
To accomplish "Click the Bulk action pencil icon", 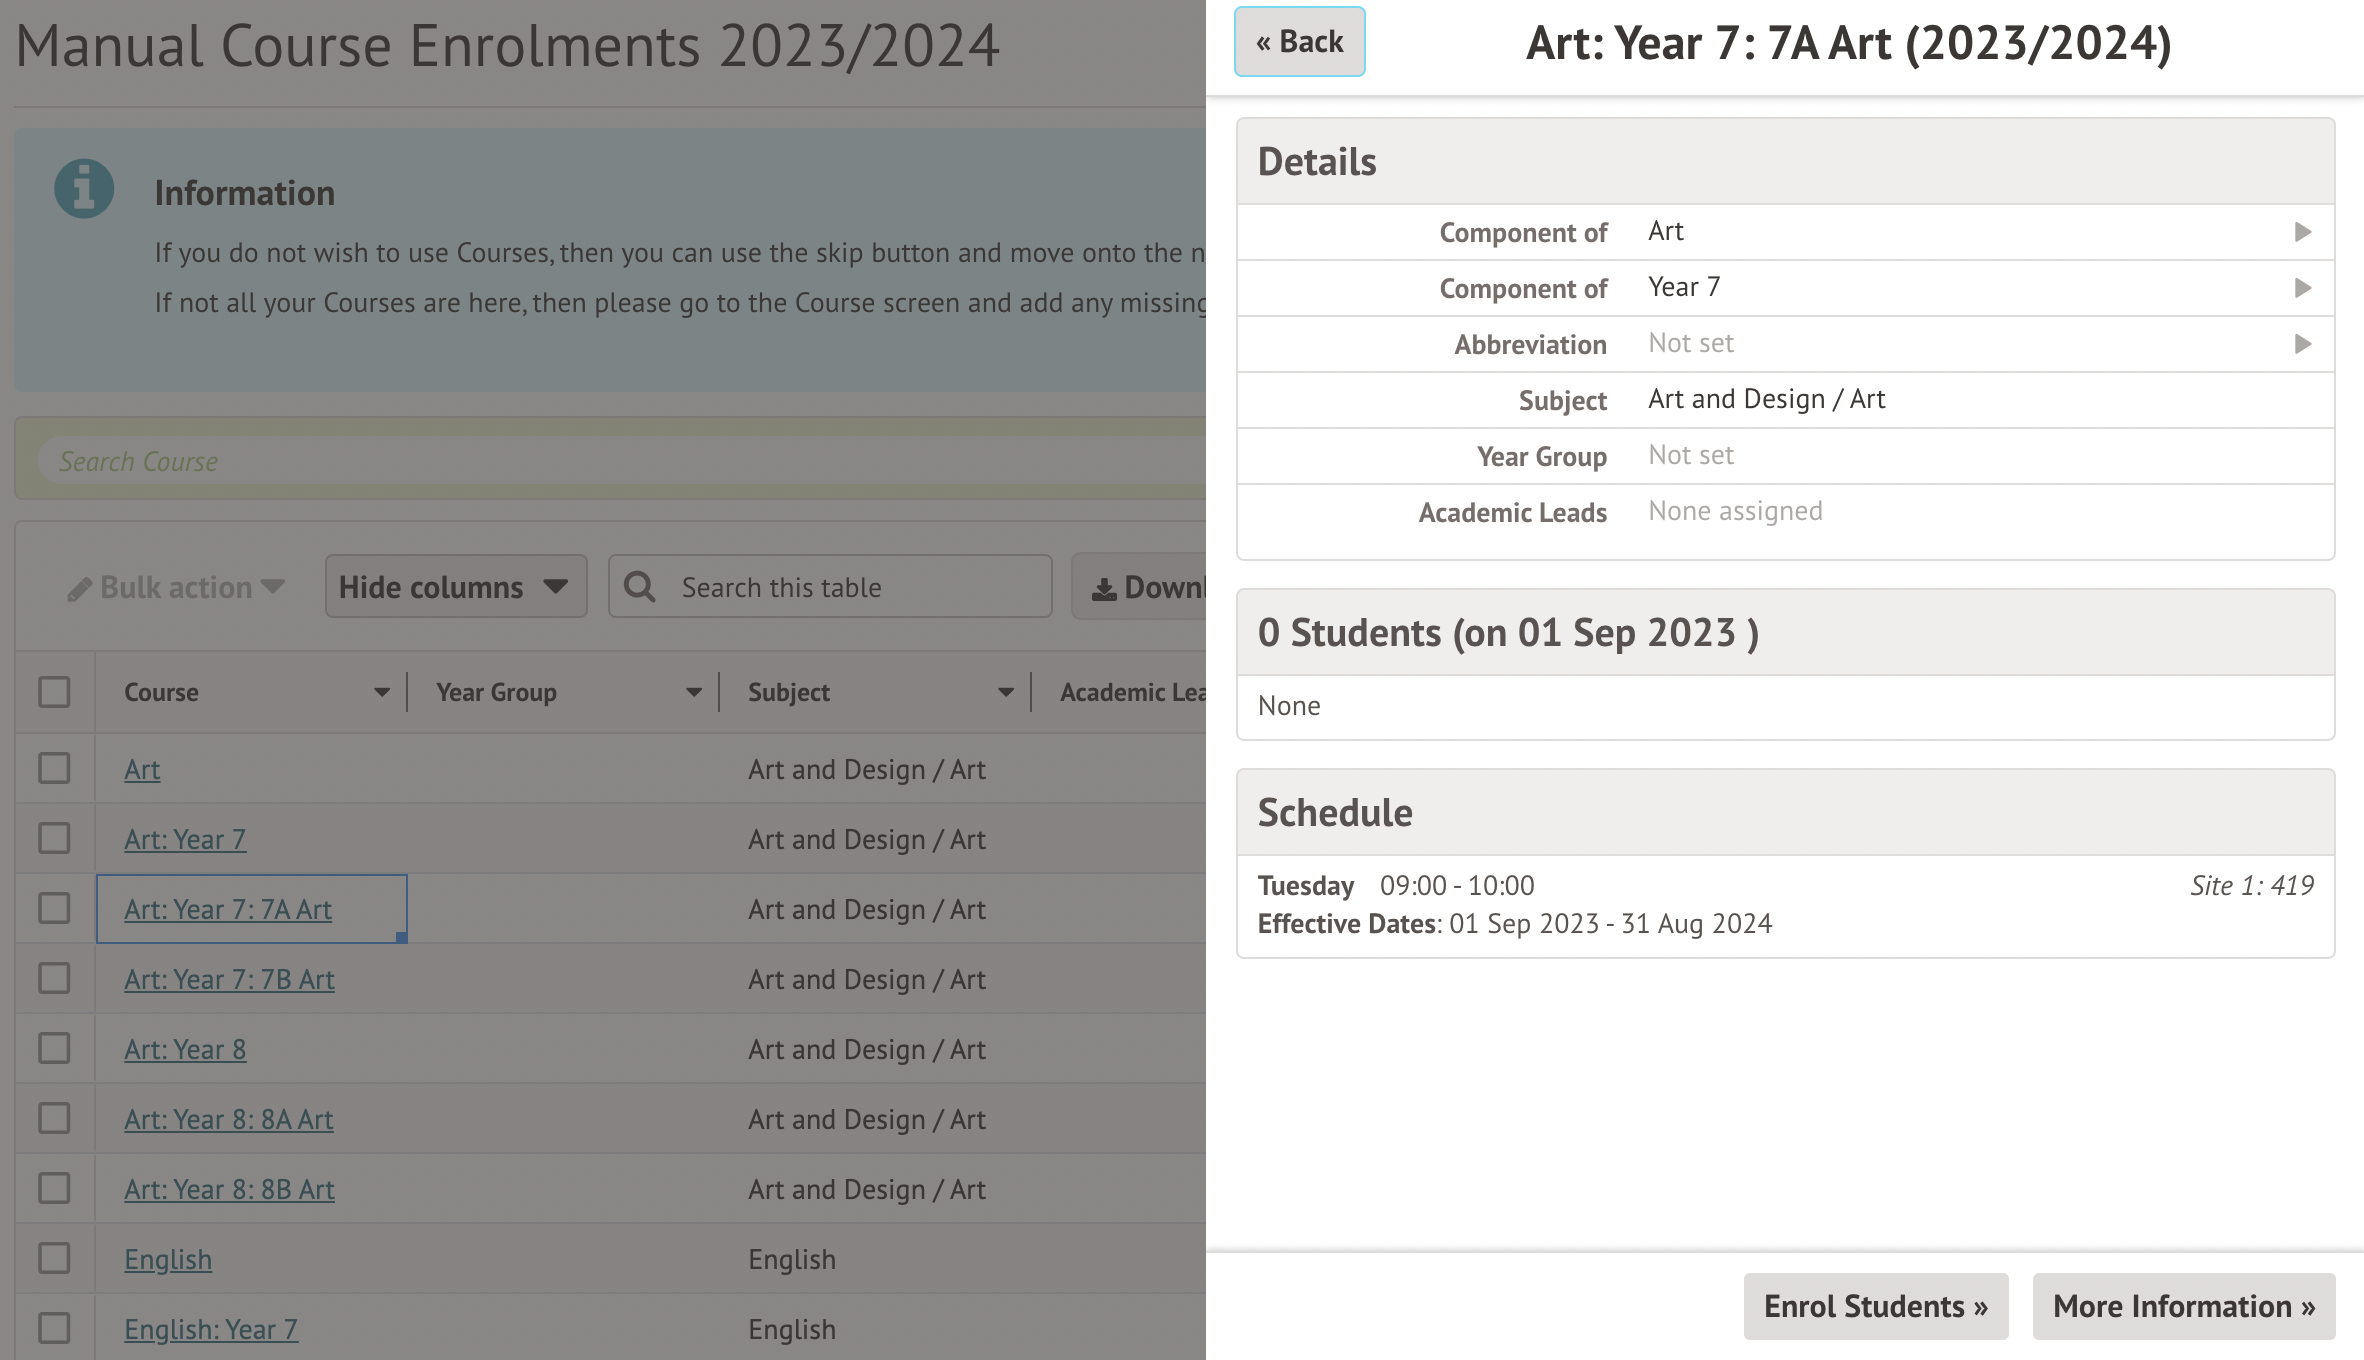I will click(x=80, y=589).
